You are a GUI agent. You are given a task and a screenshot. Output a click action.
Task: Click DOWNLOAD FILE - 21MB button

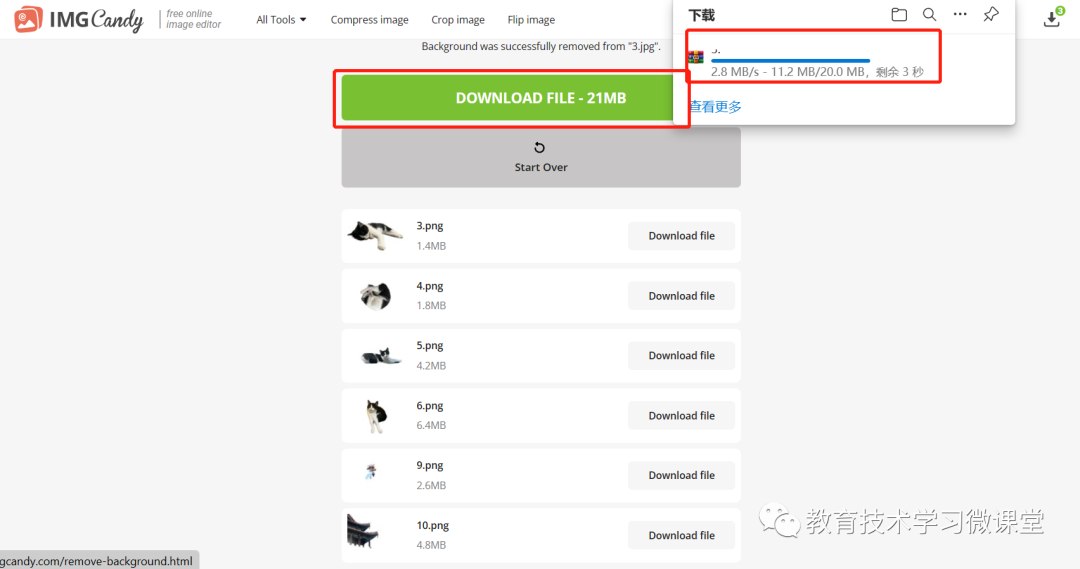[507, 98]
